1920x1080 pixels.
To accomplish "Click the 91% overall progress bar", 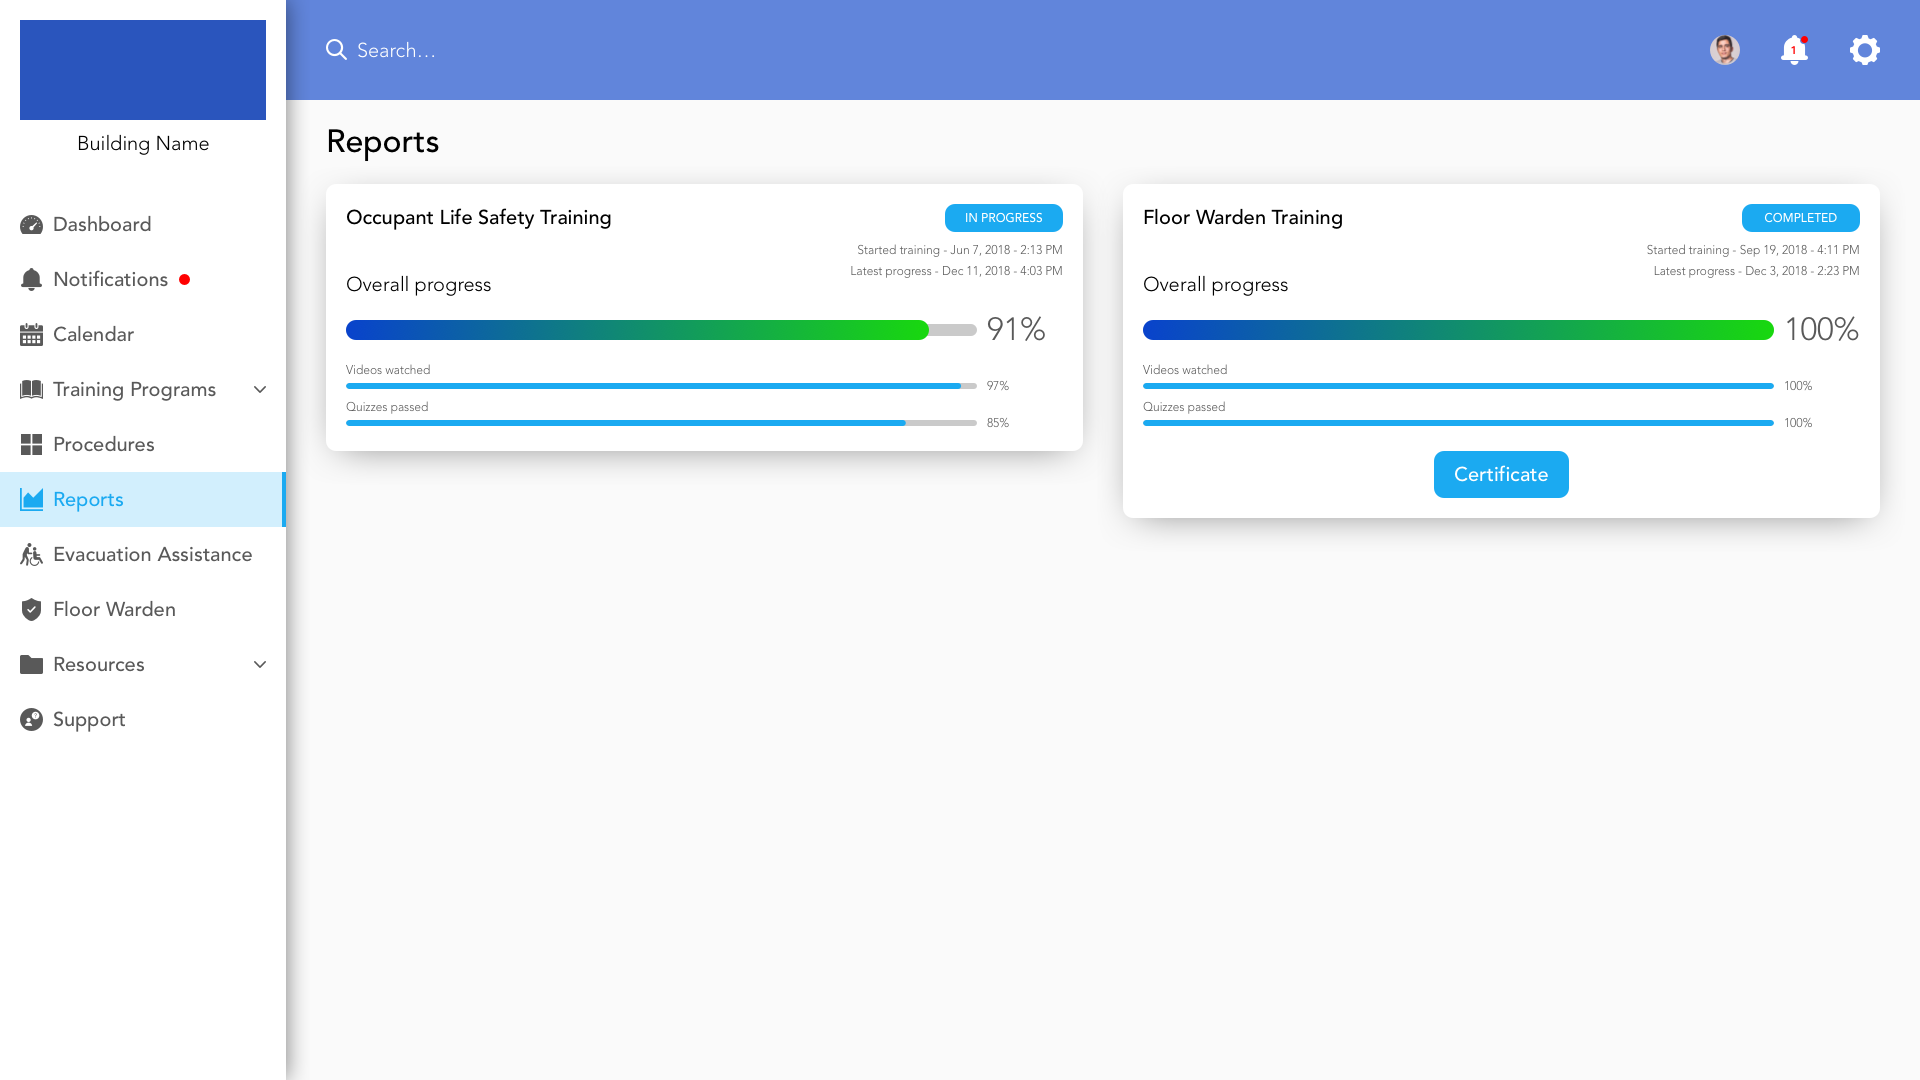I will click(x=660, y=330).
